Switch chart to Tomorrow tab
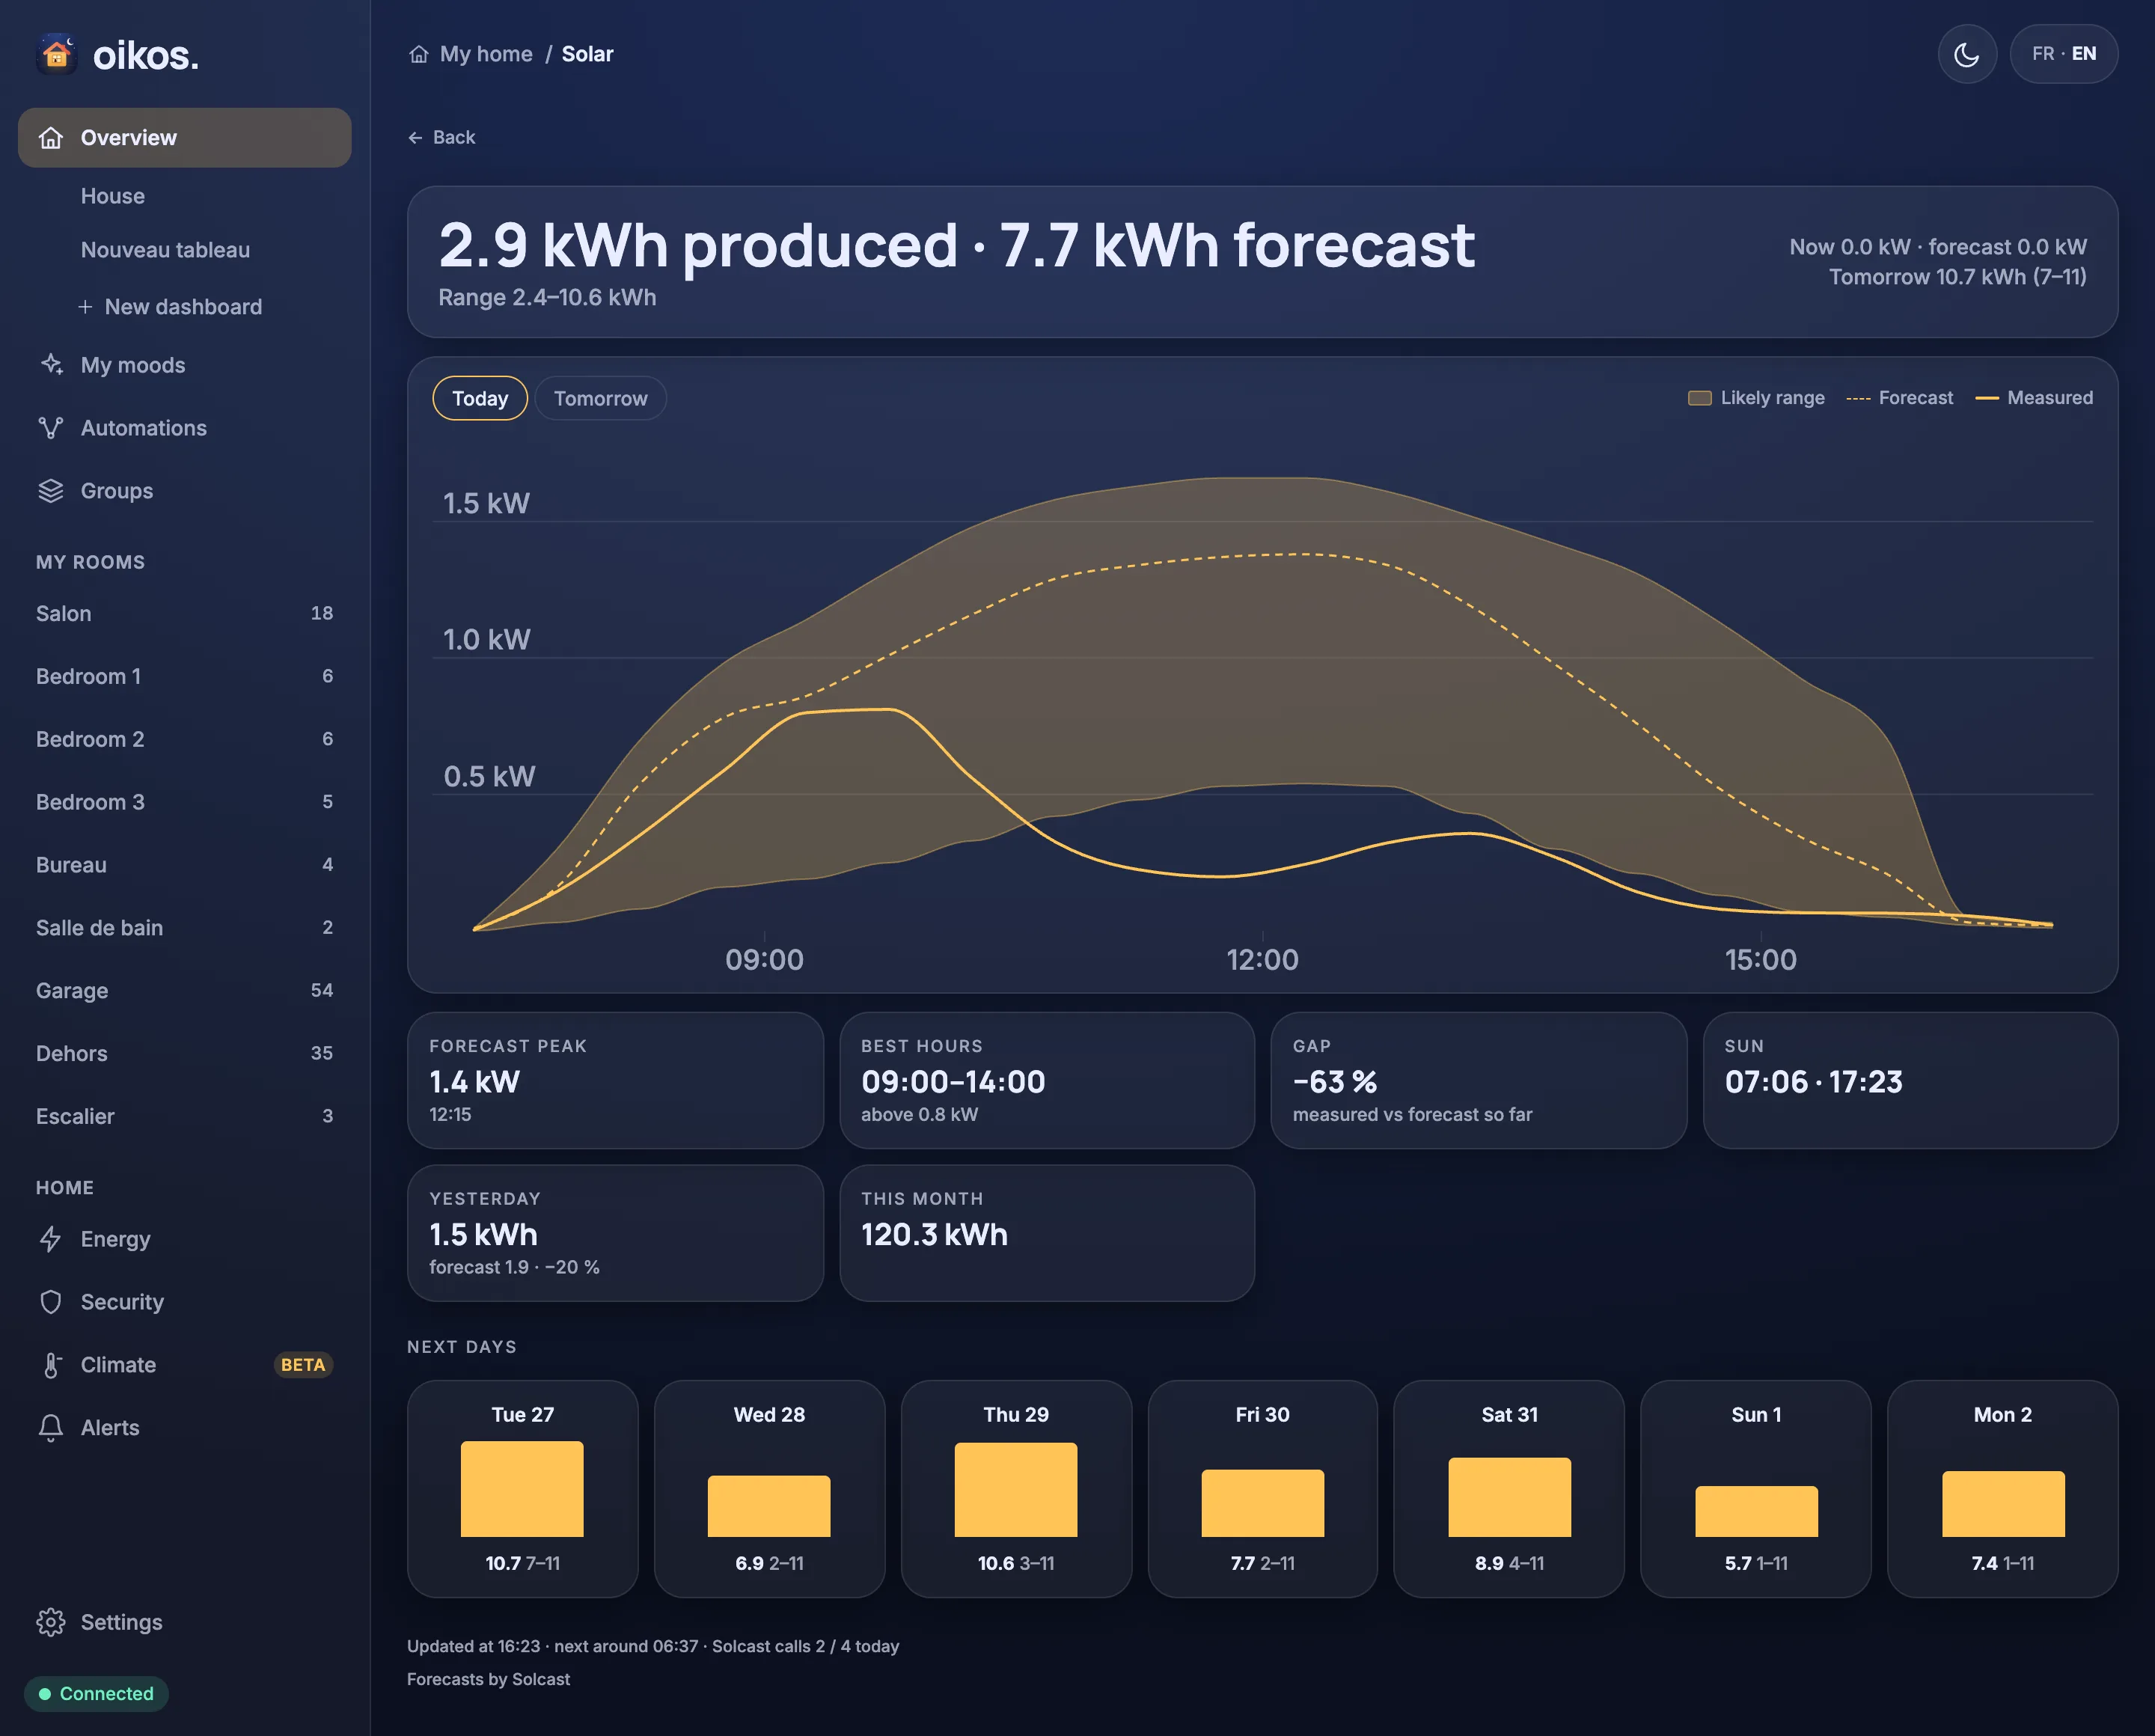The image size is (2155, 1736). (x=601, y=398)
